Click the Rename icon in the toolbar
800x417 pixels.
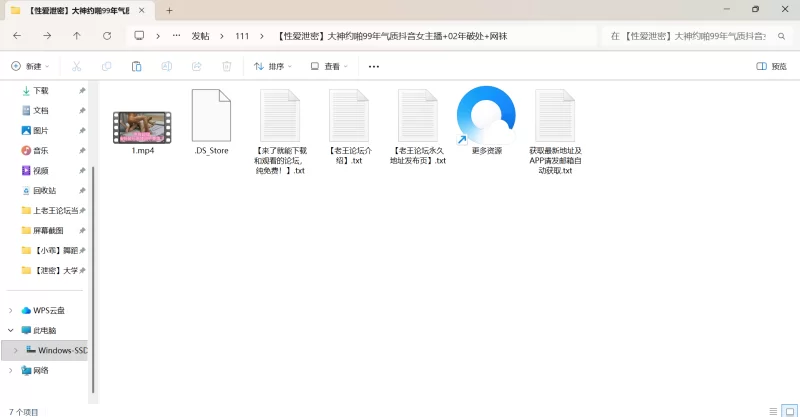tap(166, 66)
